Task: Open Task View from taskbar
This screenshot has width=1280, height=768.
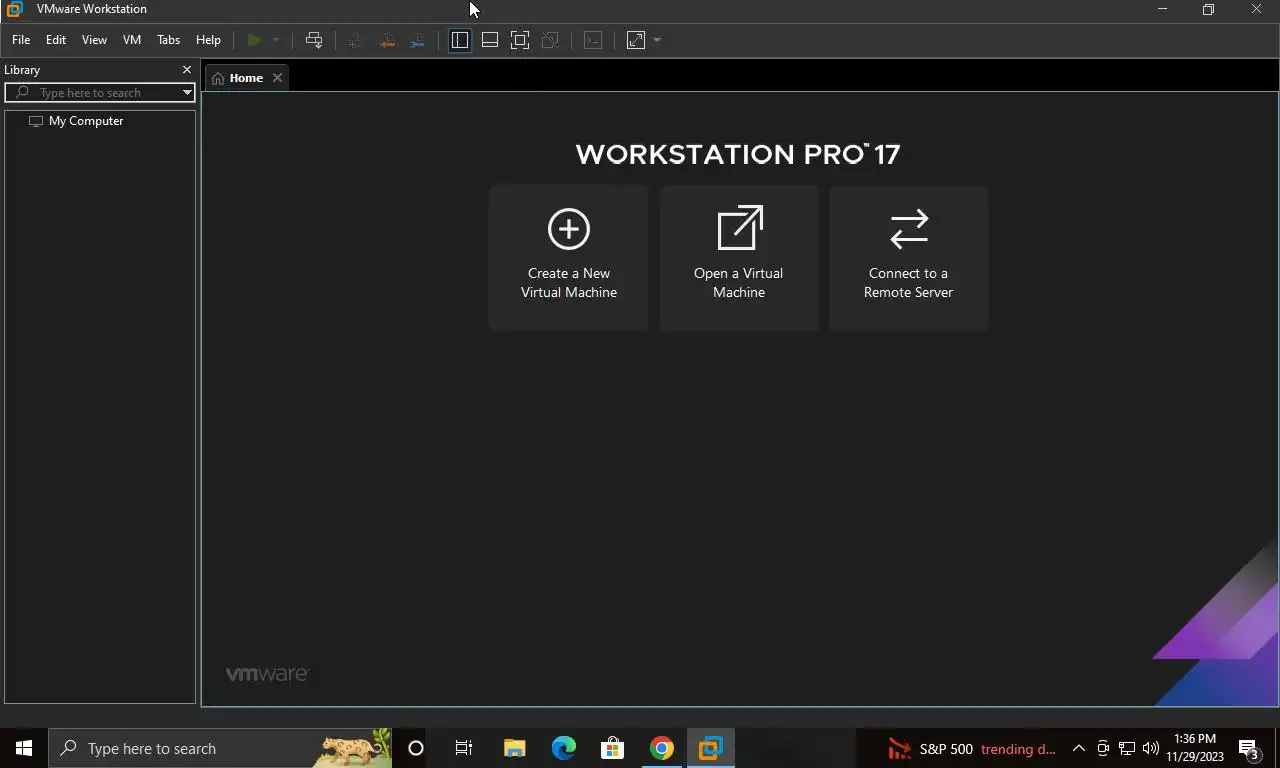Action: click(x=464, y=748)
